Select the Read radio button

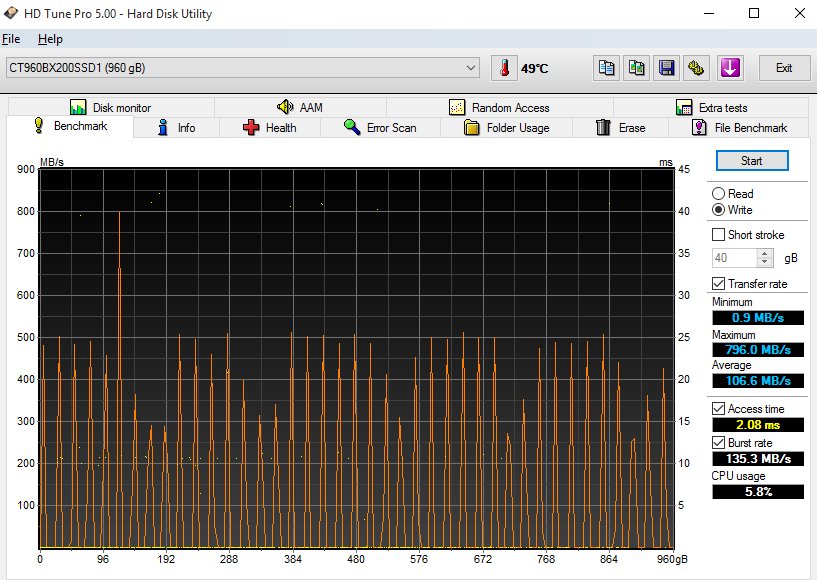click(718, 194)
